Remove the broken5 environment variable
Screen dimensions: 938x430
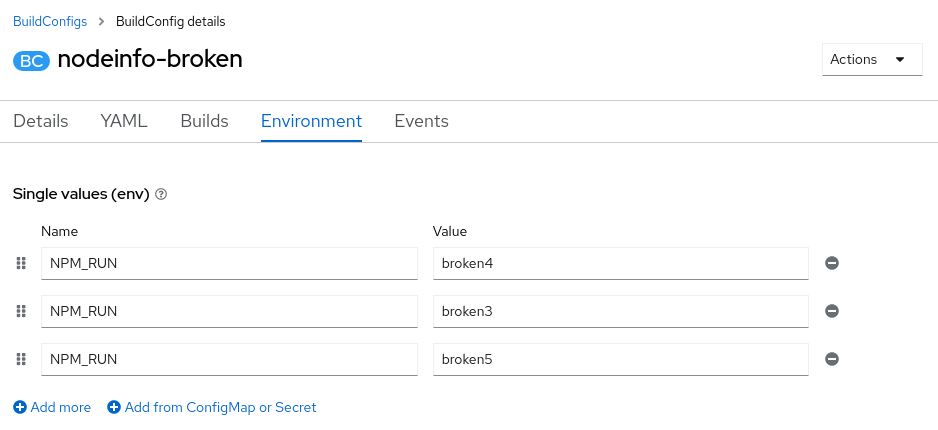click(x=831, y=359)
